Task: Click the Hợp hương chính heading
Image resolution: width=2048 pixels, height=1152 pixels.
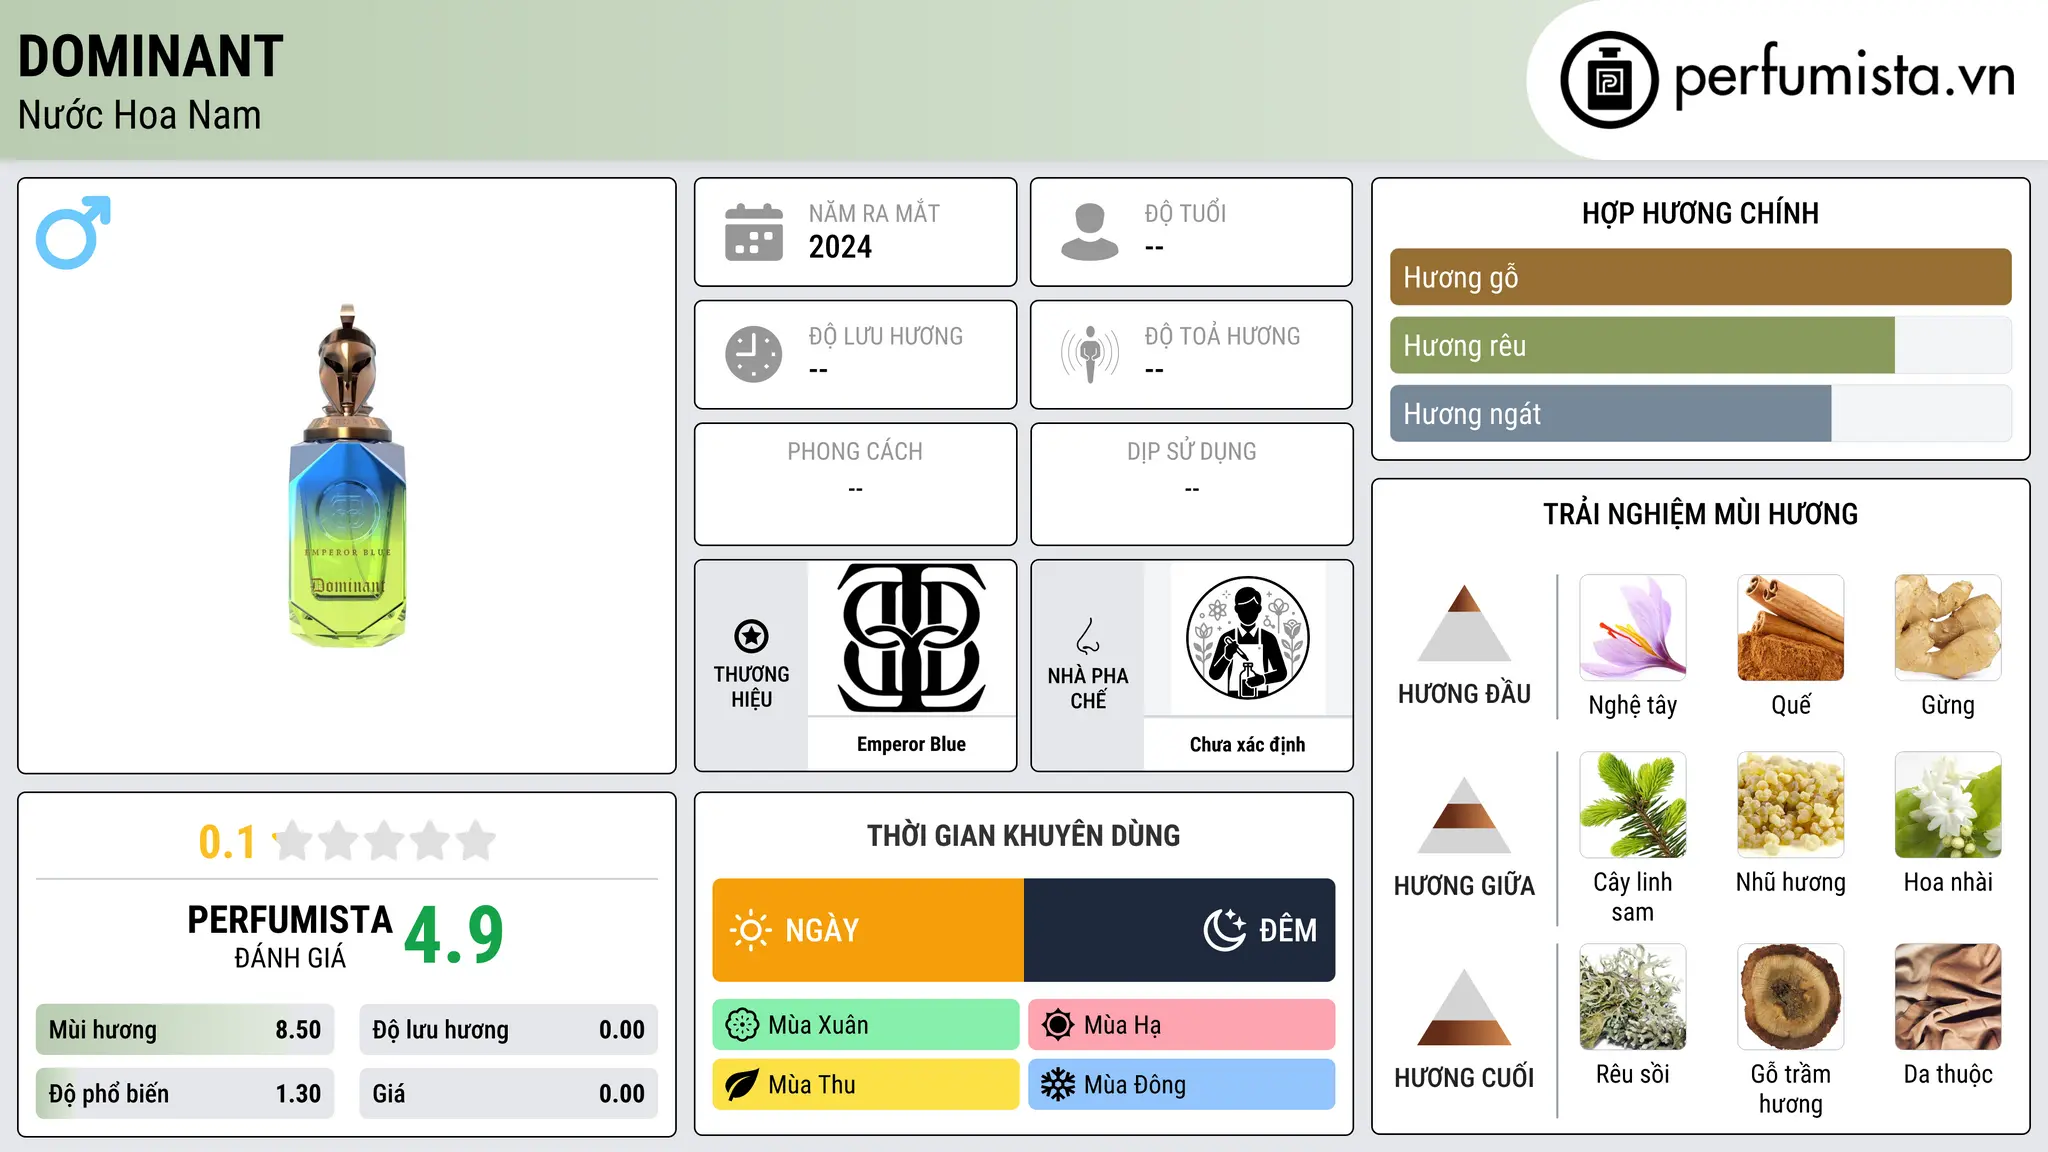Action: click(1700, 213)
